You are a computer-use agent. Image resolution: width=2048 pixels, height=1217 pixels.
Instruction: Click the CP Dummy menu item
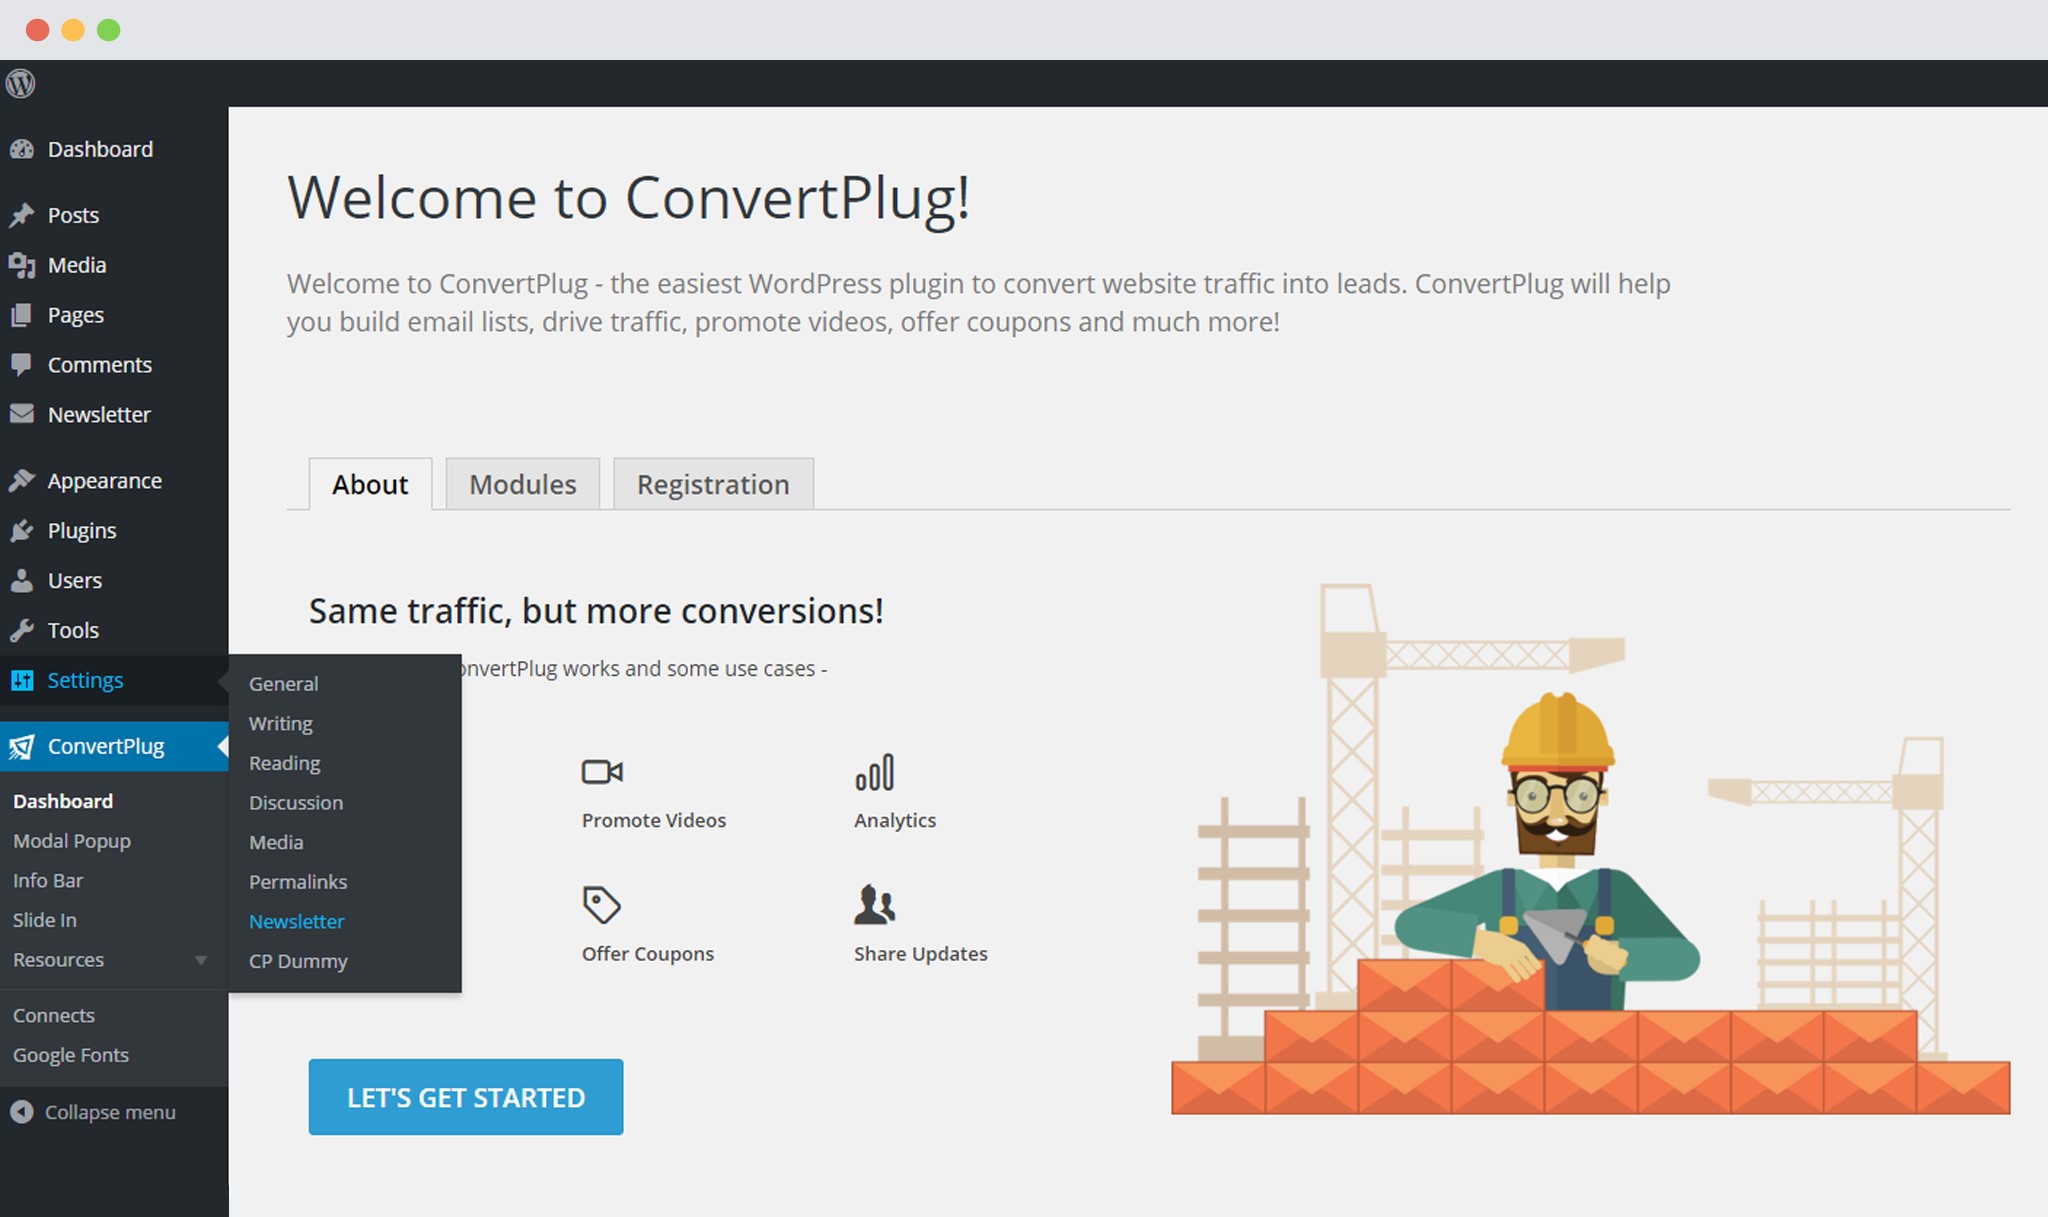point(297,961)
